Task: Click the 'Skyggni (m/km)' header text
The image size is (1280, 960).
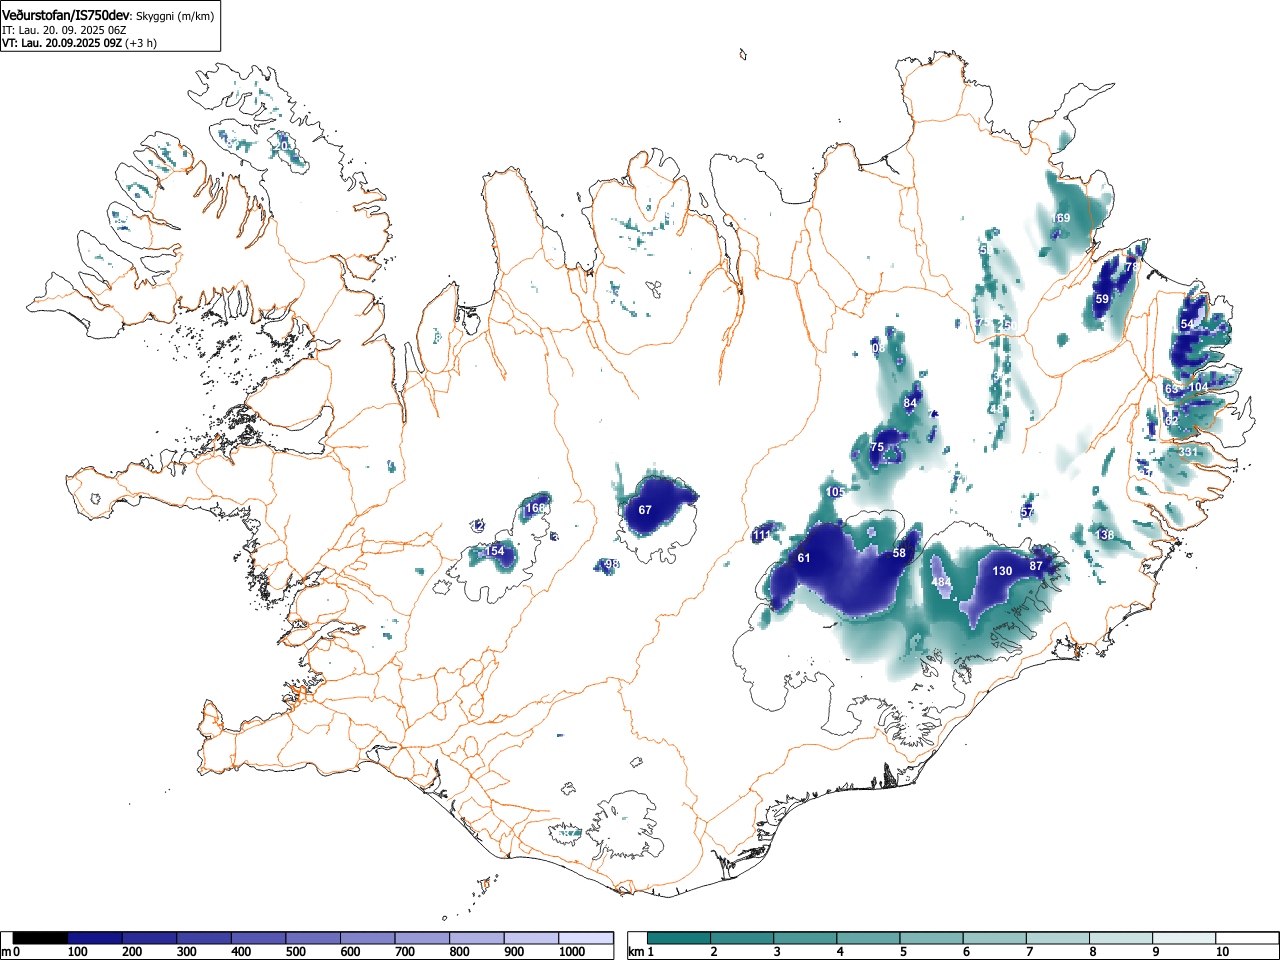Action: (174, 16)
